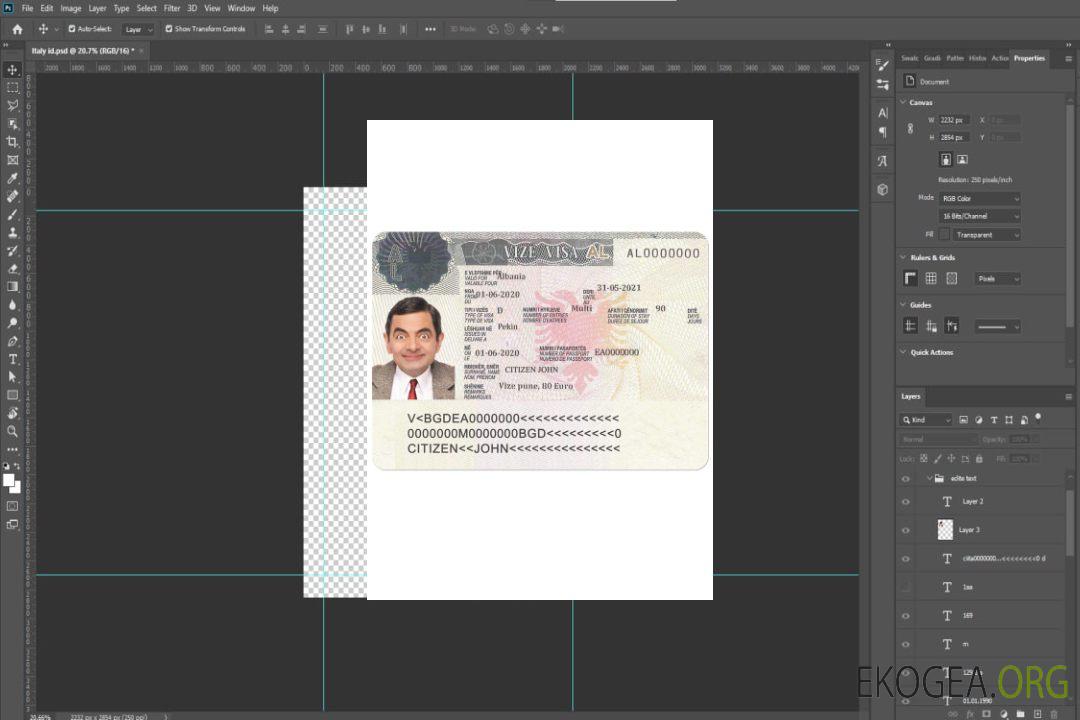The height and width of the screenshot is (720, 1080).
Task: Select the Crop tool
Action: (x=12, y=142)
